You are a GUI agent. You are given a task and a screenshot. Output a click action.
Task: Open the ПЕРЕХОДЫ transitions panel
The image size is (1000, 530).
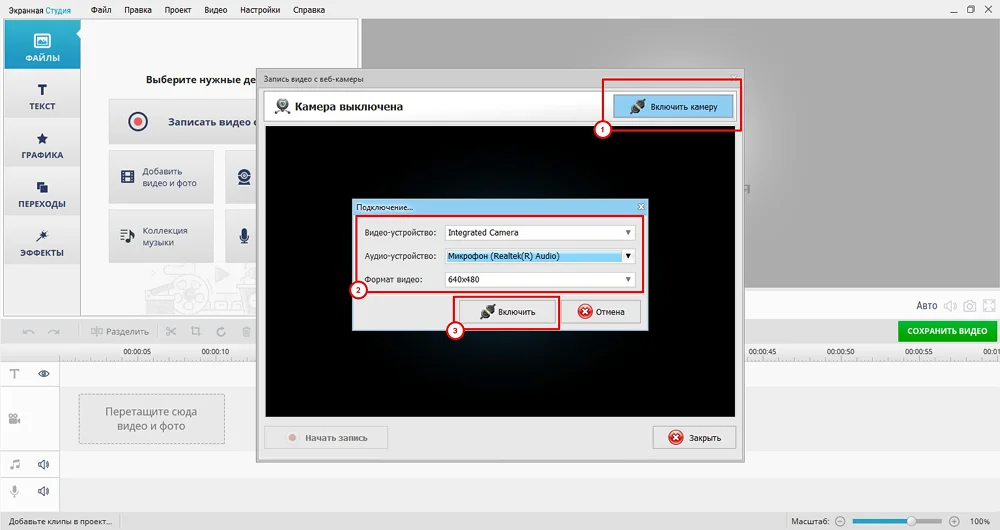tap(42, 195)
